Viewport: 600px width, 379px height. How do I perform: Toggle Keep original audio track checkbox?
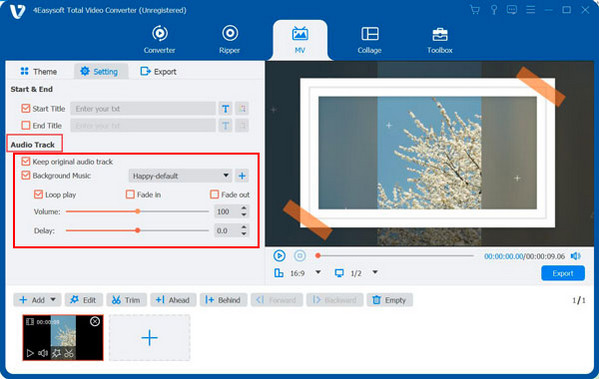click(x=26, y=161)
